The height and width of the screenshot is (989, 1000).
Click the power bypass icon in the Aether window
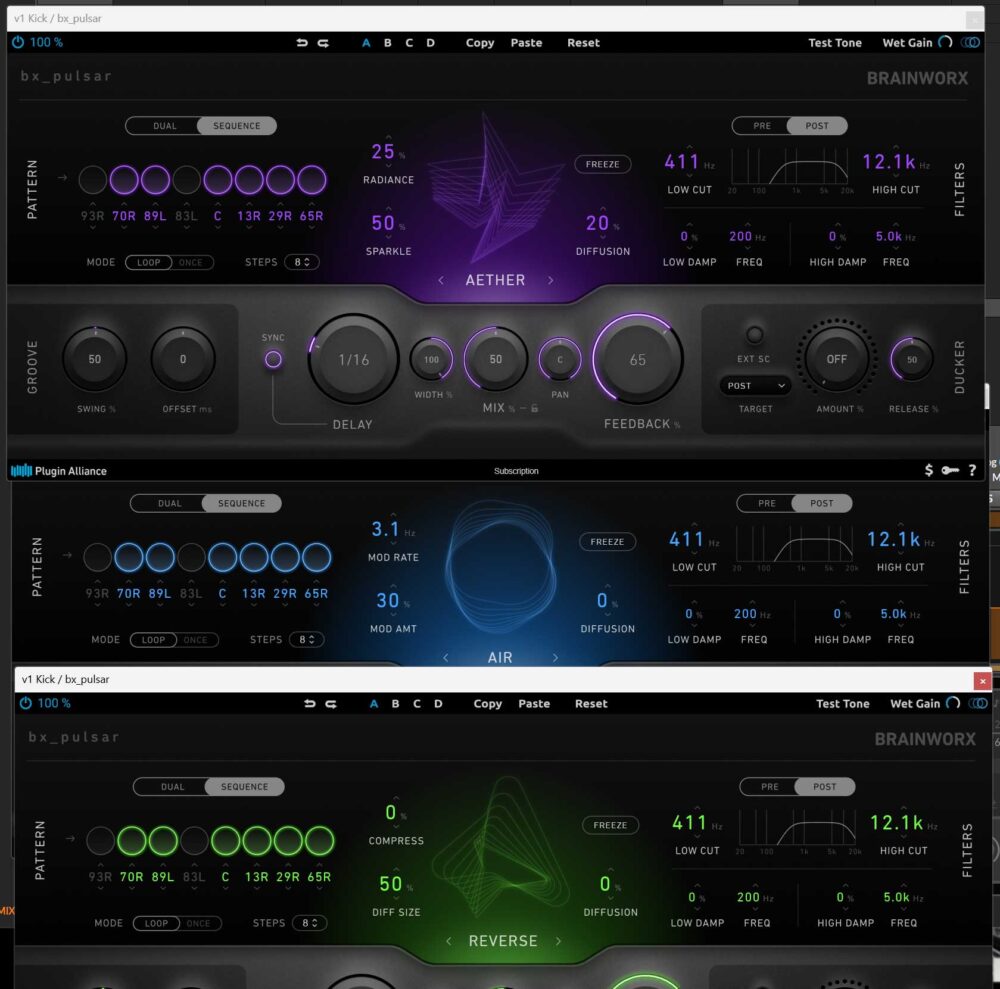(18, 42)
